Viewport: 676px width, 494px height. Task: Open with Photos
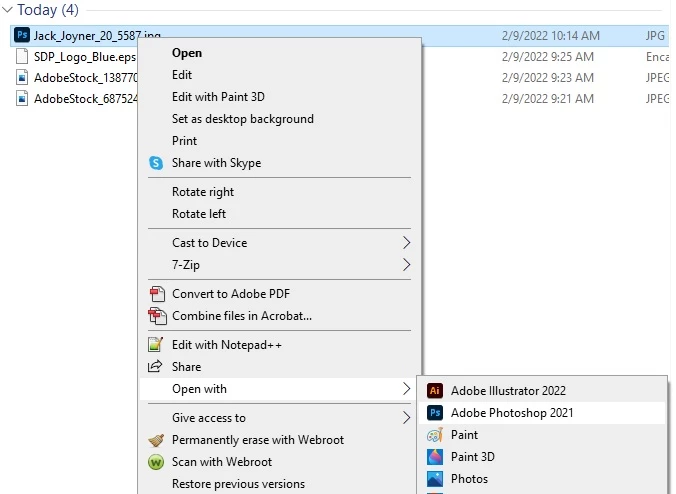point(542,479)
